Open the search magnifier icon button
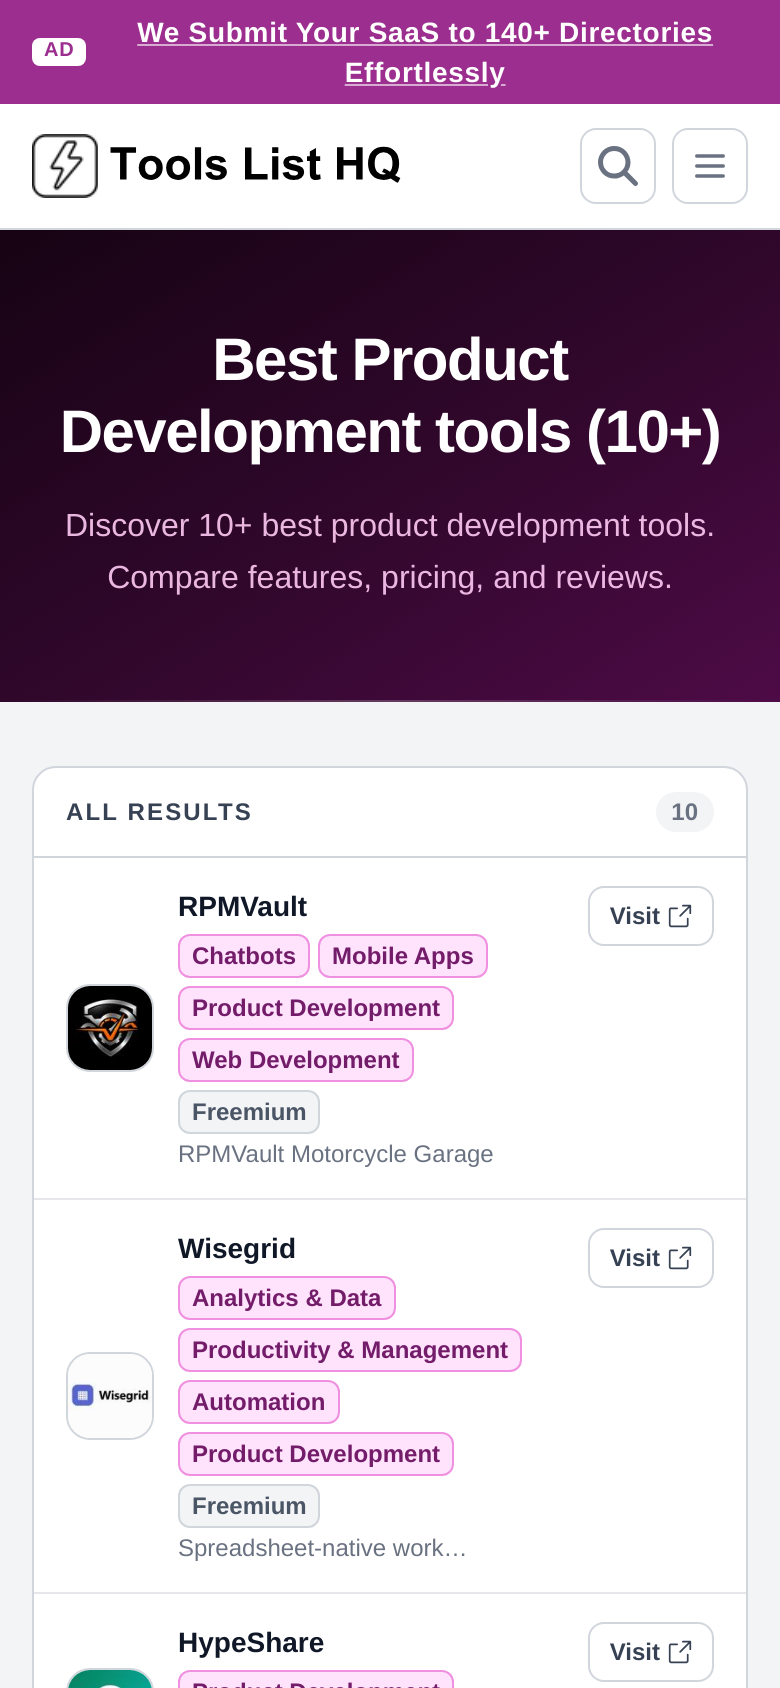 pyautogui.click(x=618, y=166)
